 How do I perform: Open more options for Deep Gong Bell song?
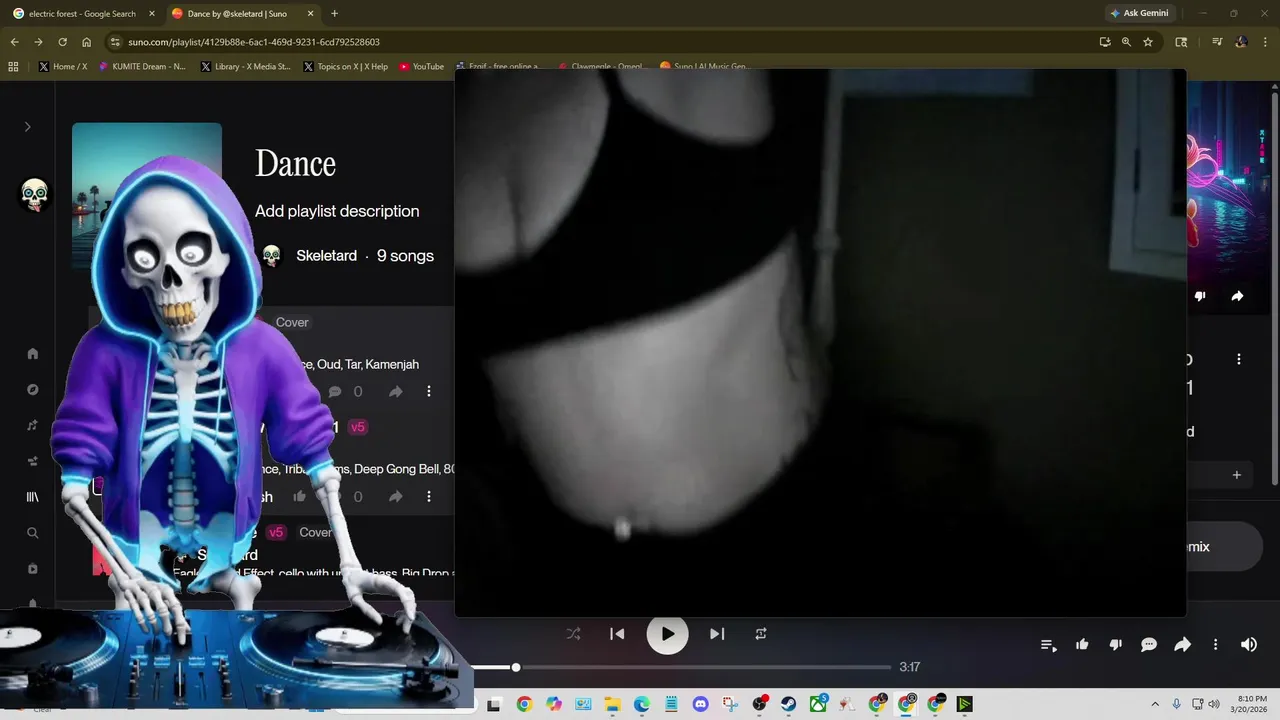[x=429, y=496]
